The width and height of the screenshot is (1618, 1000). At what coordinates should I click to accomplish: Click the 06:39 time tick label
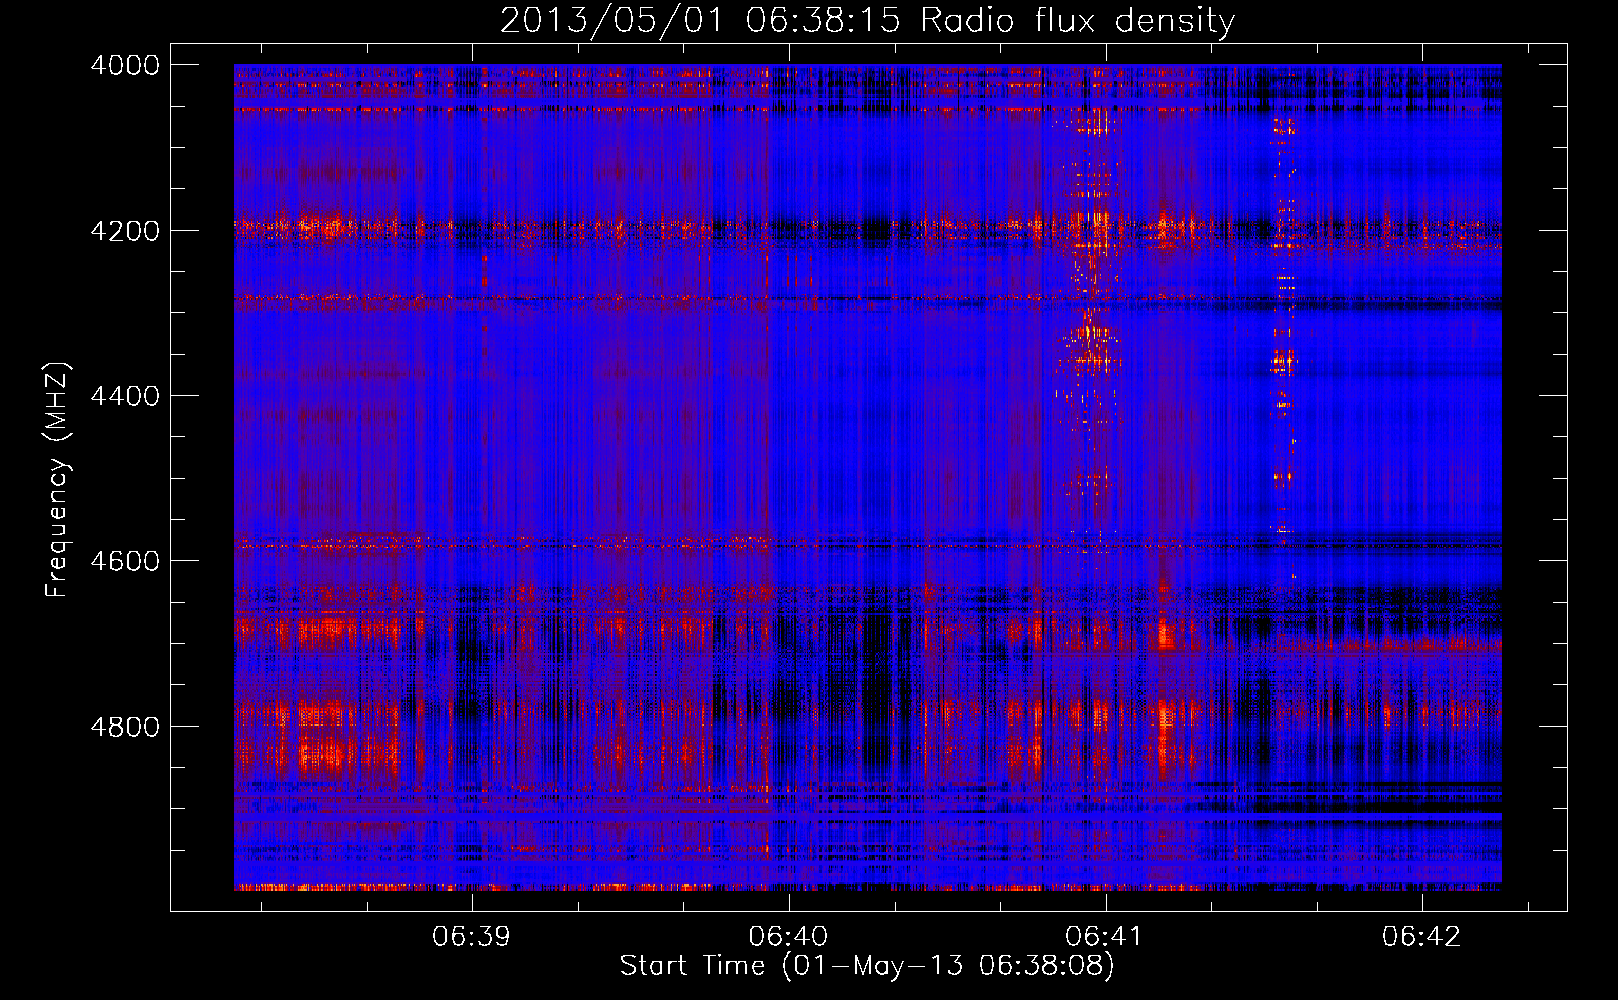(472, 937)
